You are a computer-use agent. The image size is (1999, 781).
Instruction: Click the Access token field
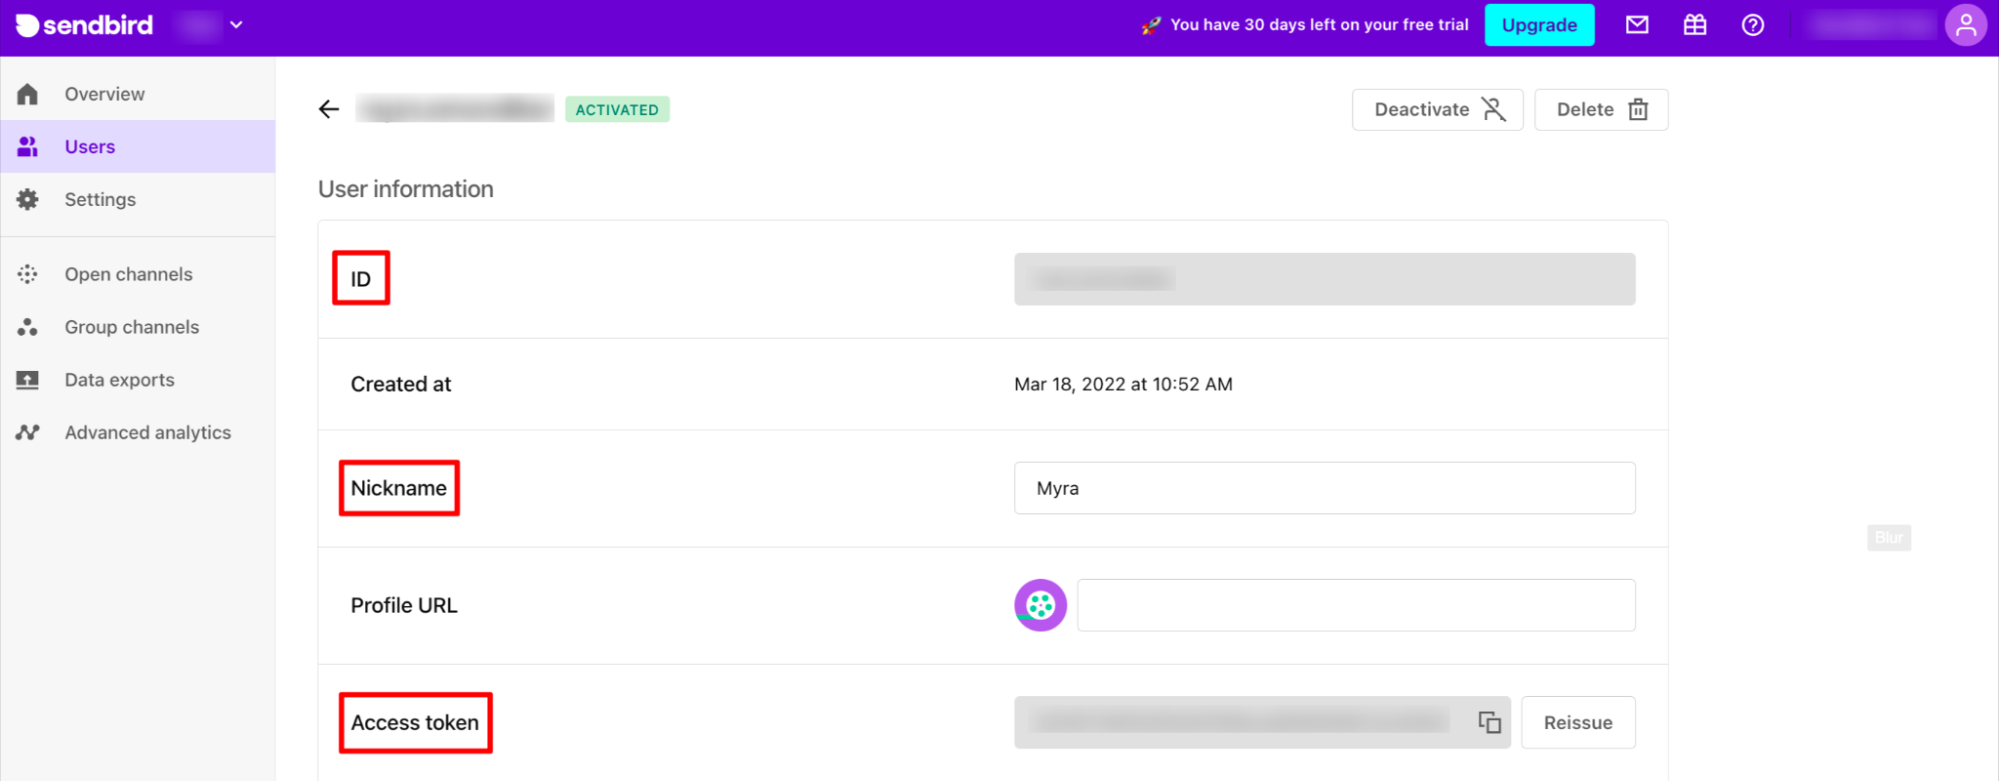pyautogui.click(x=1262, y=722)
